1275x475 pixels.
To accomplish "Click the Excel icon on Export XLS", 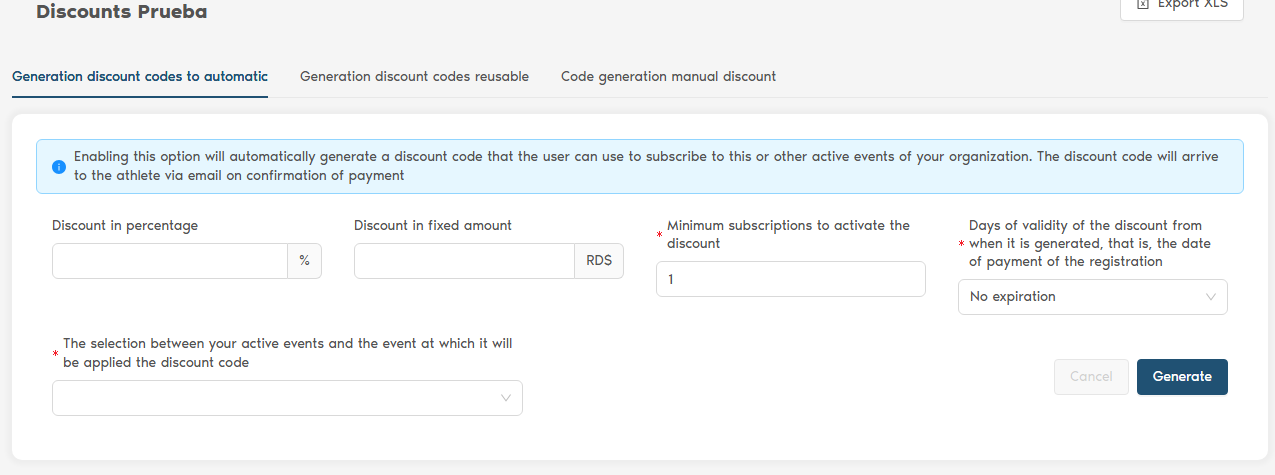I will pos(1143,5).
